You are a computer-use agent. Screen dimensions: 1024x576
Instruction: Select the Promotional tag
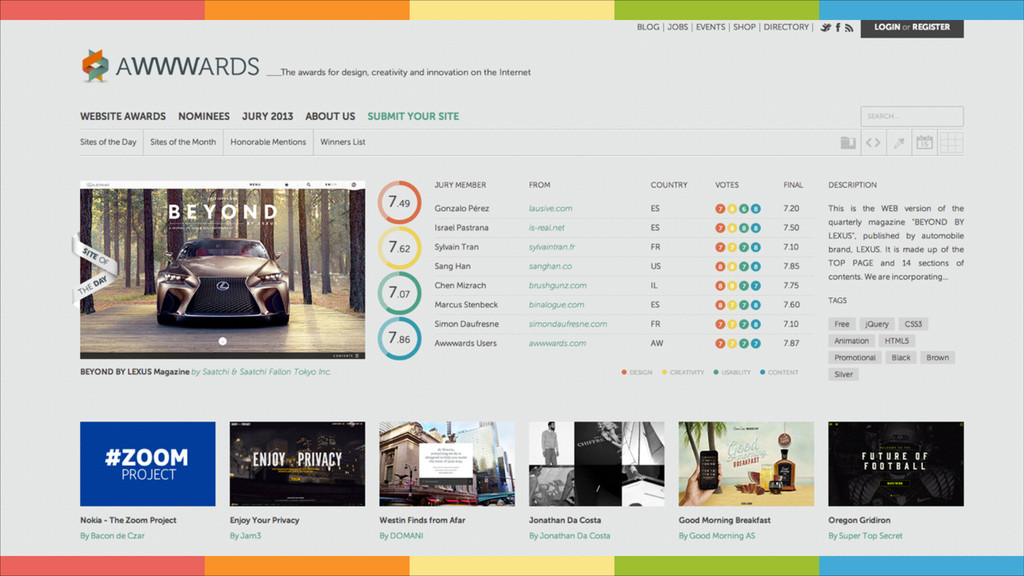pos(854,358)
